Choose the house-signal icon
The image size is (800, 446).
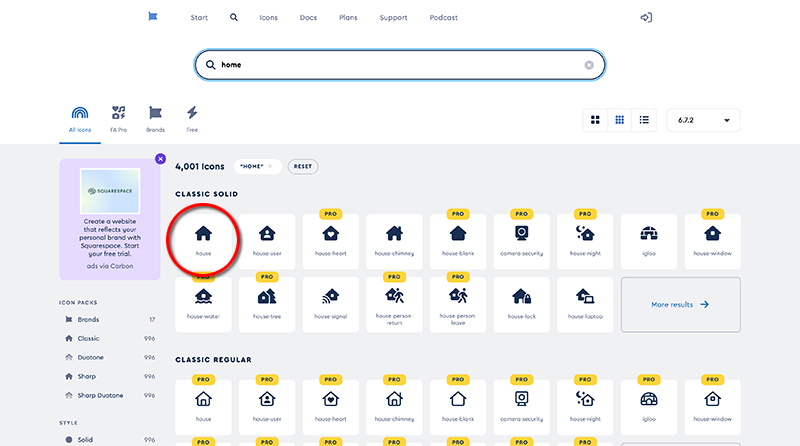330,299
